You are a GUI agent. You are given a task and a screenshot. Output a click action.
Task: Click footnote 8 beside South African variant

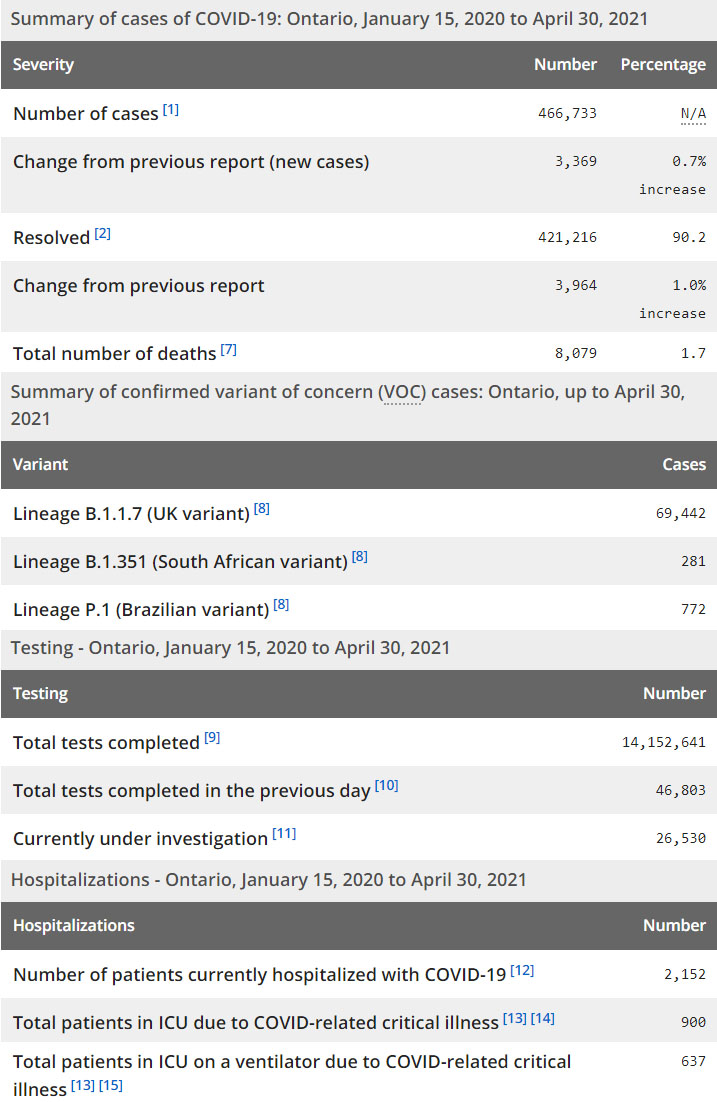point(360,557)
